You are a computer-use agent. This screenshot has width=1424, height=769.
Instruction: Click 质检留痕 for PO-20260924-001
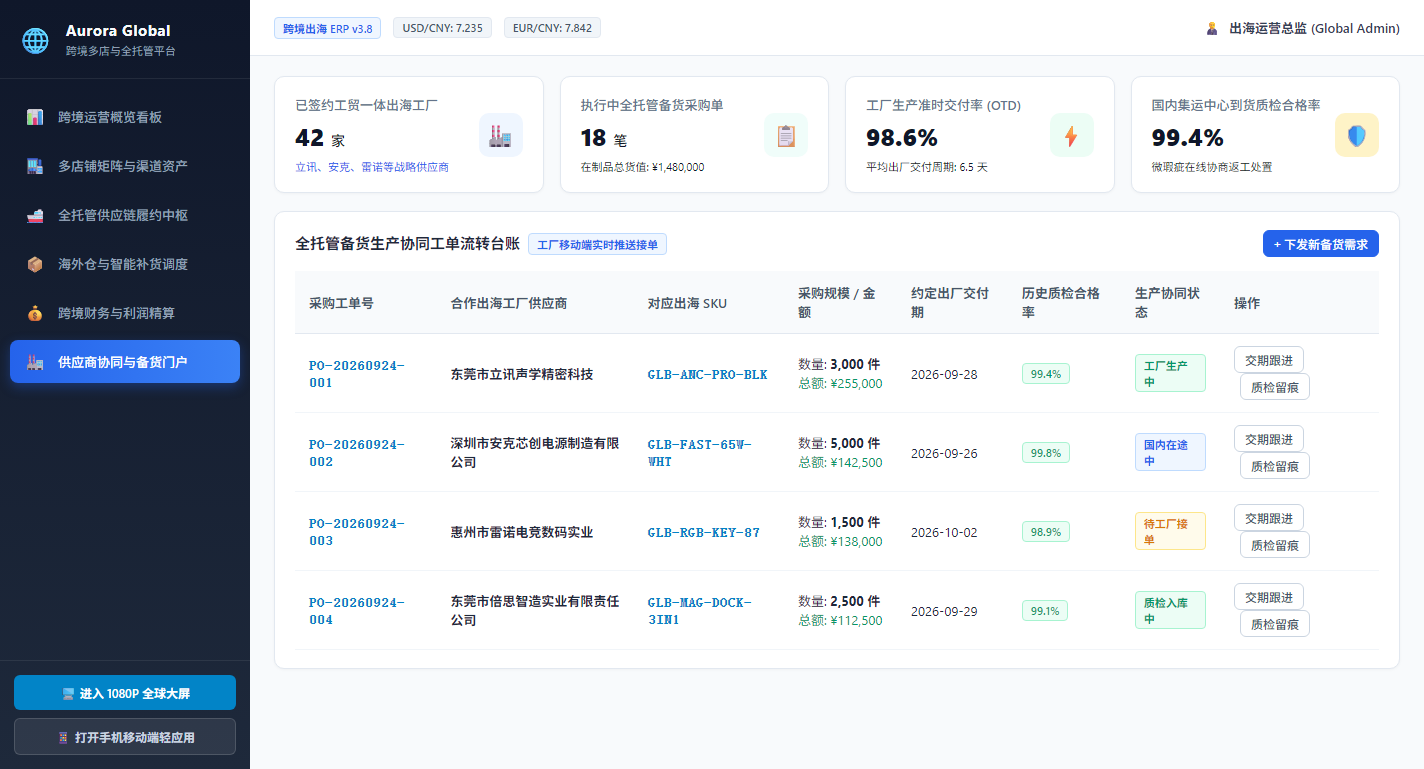point(1275,387)
